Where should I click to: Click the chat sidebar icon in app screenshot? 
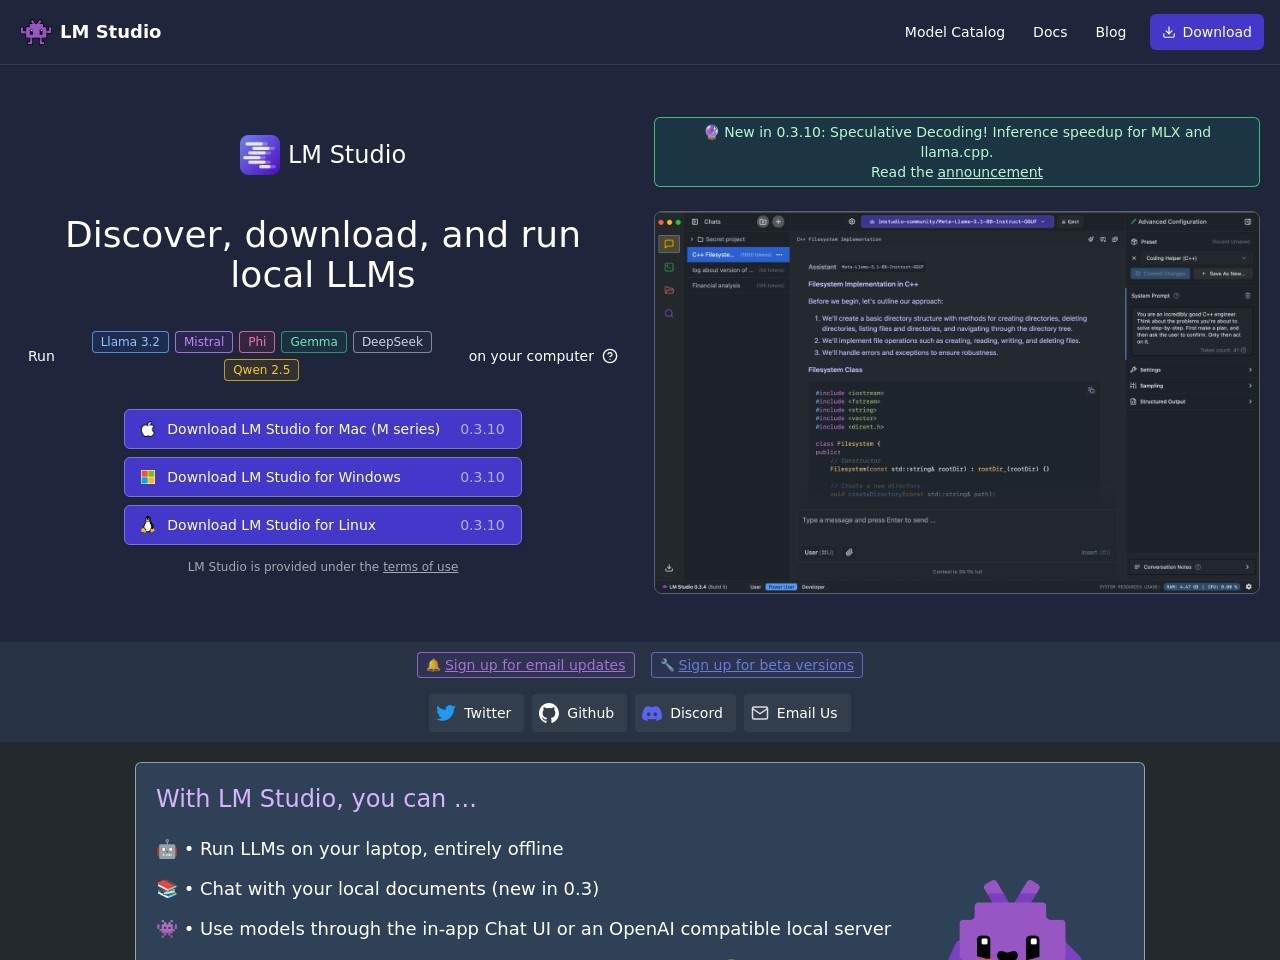pos(669,244)
